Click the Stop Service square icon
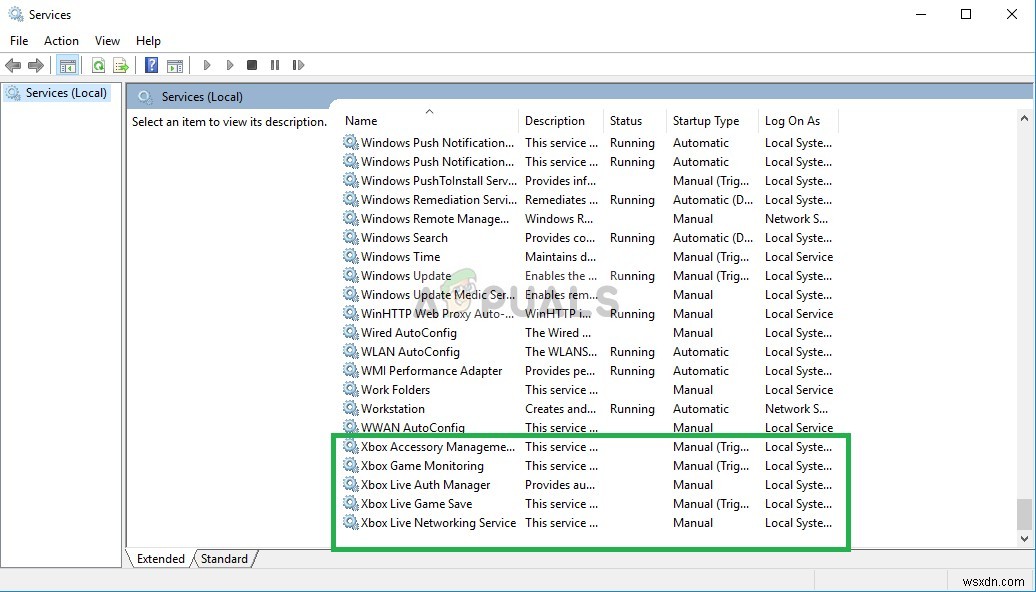This screenshot has width=1036, height=592. (252, 65)
